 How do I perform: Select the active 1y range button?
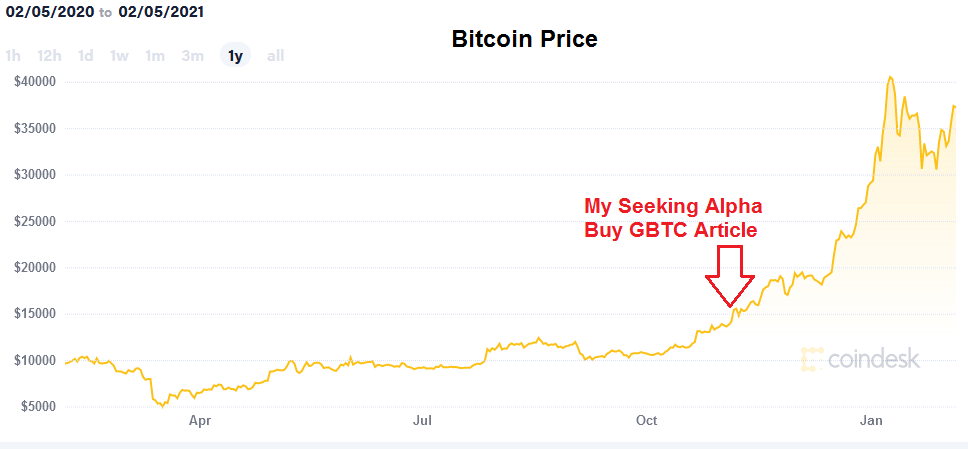(x=235, y=56)
